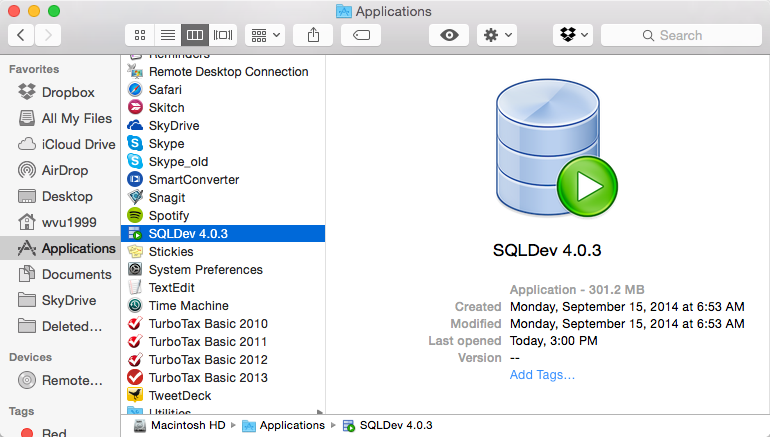Switch to list view mode

[x=168, y=35]
